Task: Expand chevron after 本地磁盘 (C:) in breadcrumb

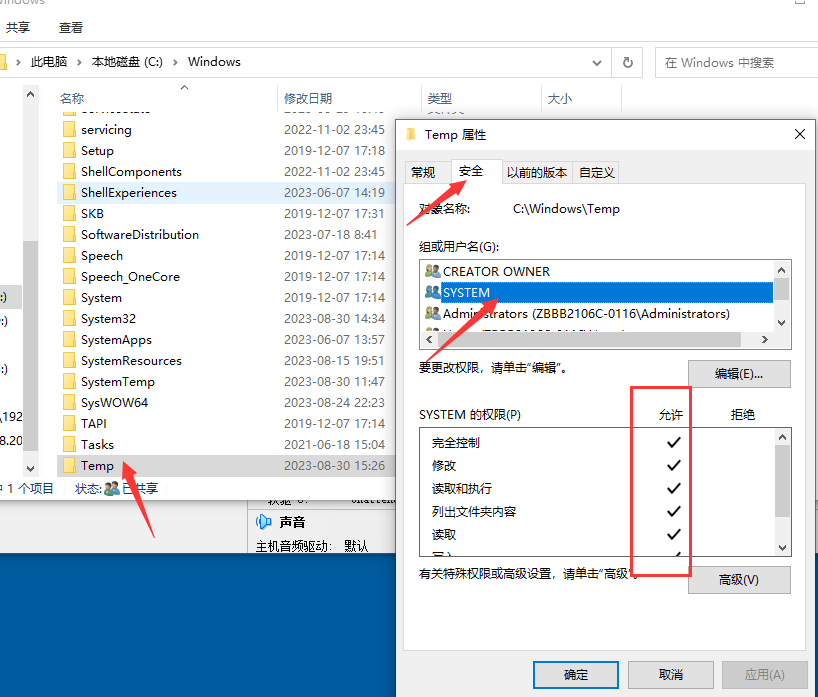Action: click(175, 62)
